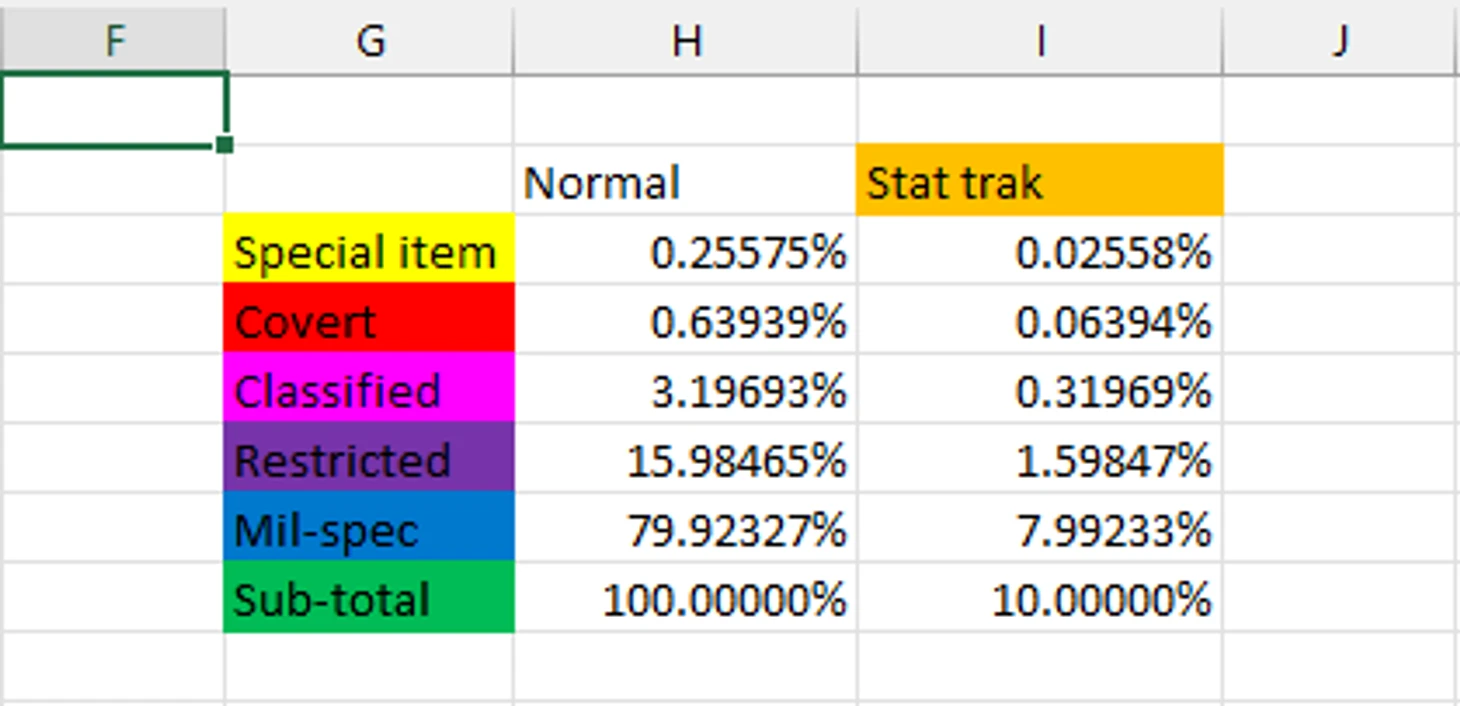Select the orange Stat trak cell
The image size is (1460, 706).
[x=1040, y=180]
